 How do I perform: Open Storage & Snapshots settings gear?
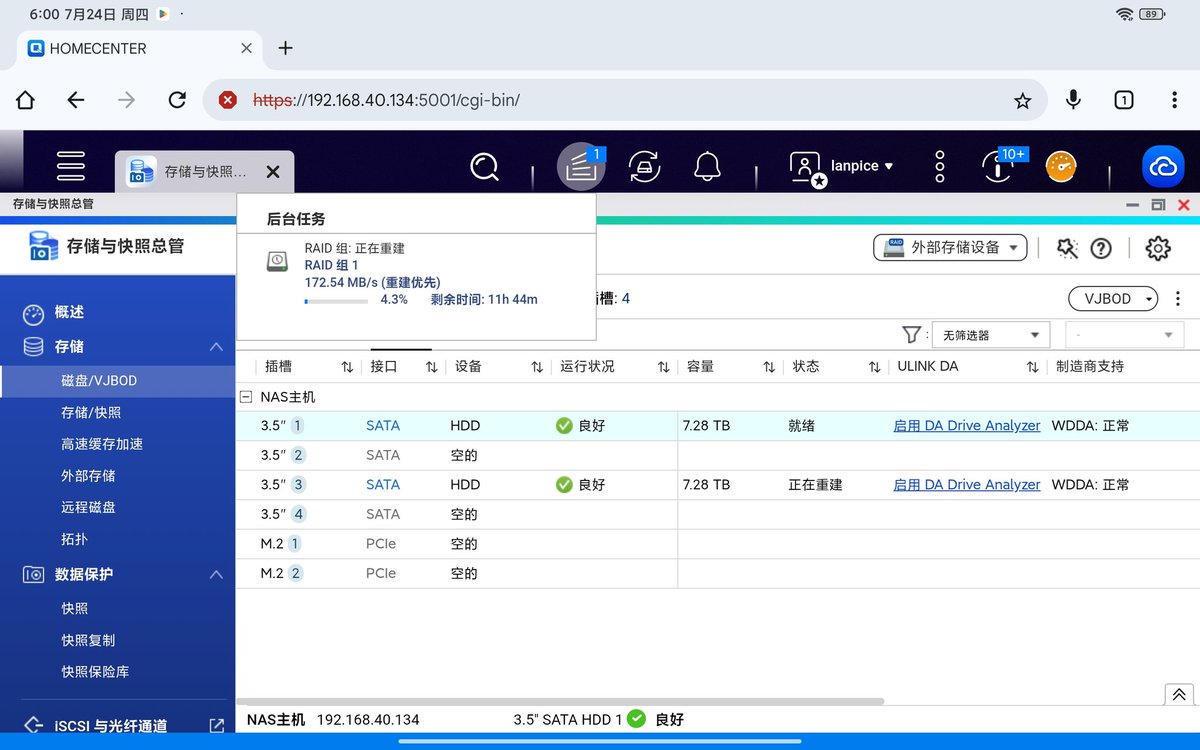click(x=1157, y=249)
